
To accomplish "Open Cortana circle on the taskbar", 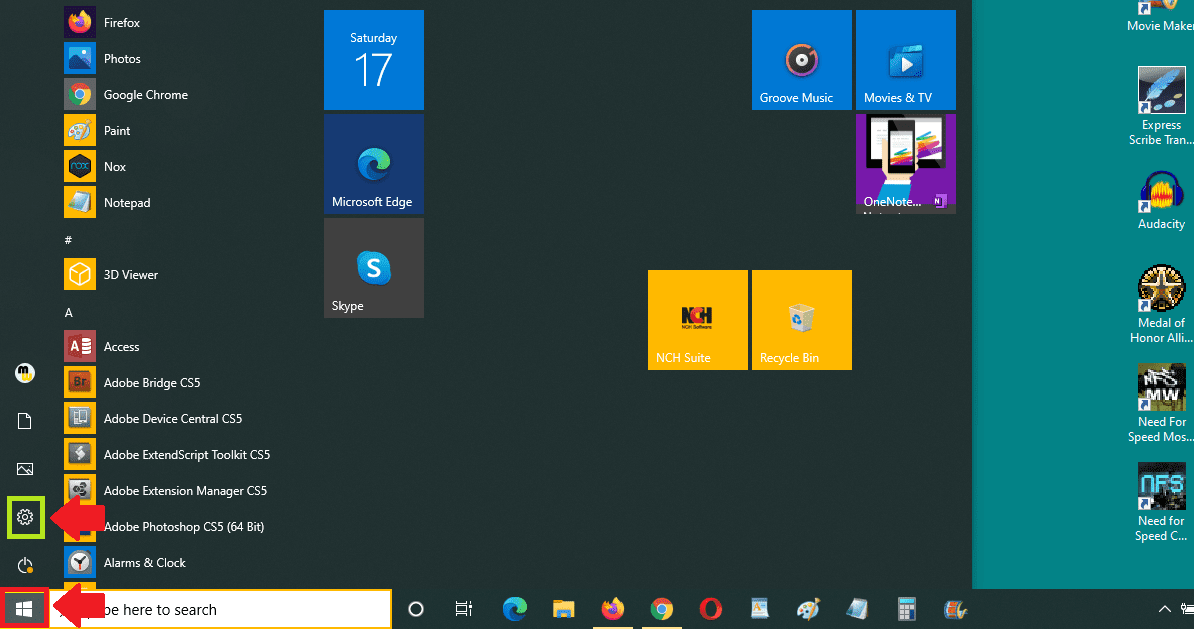I will point(416,609).
